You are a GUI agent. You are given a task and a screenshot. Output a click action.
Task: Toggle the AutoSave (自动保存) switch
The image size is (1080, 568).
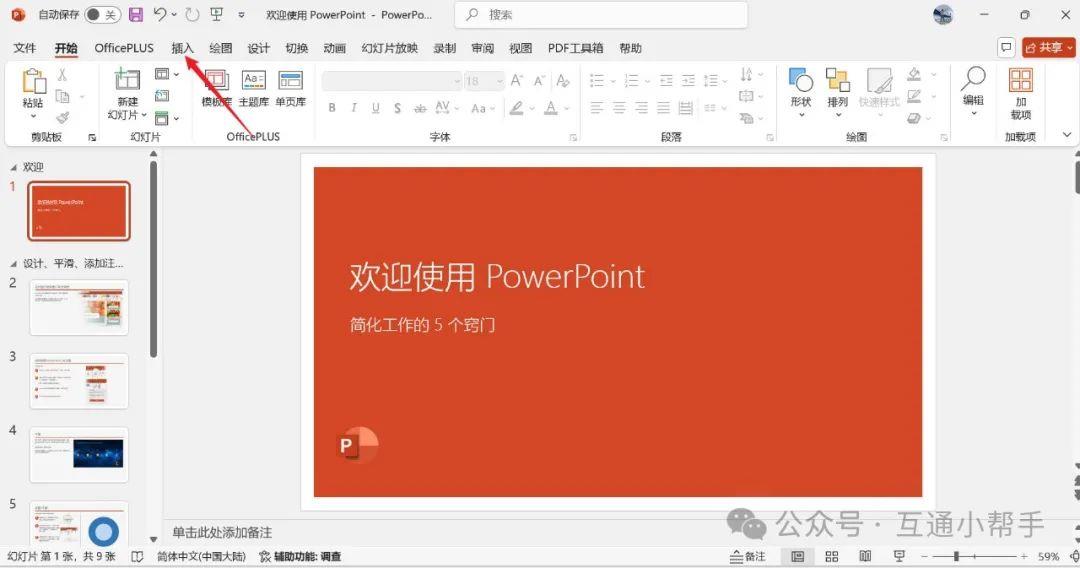[102, 14]
